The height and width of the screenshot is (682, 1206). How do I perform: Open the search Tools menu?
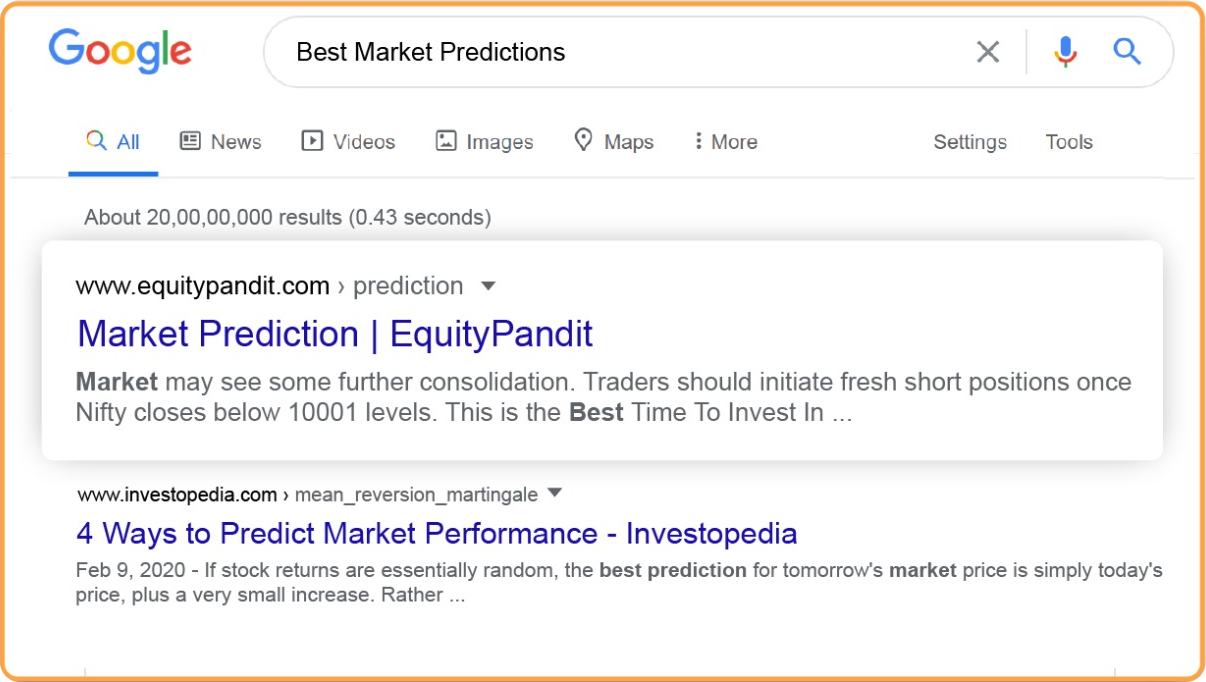click(x=1069, y=142)
